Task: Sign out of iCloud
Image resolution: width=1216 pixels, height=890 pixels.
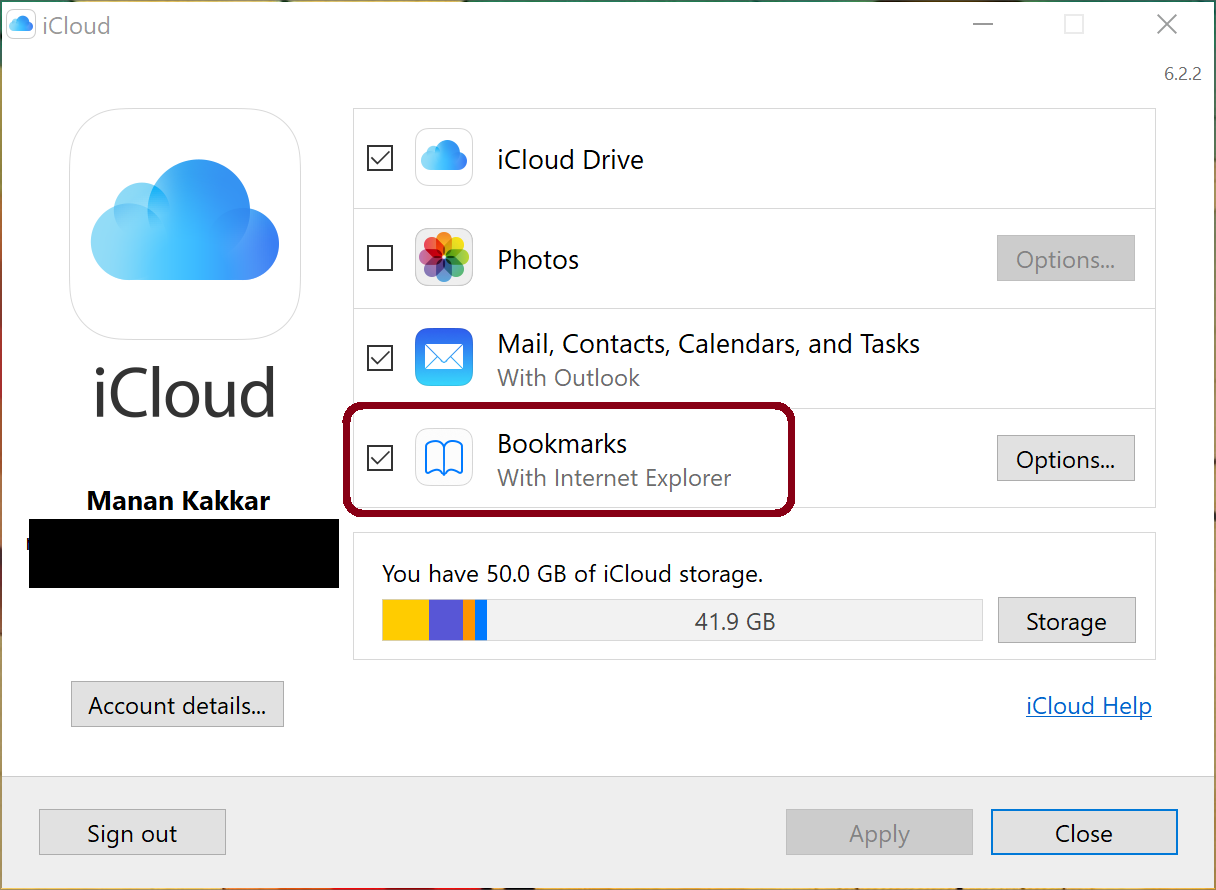Action: point(132,832)
